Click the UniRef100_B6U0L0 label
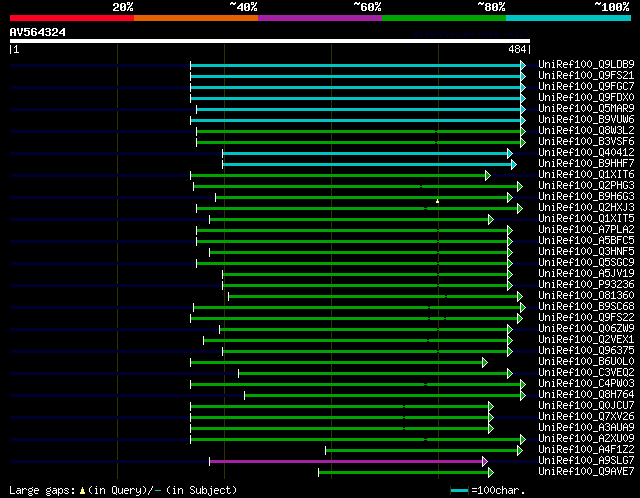Image resolution: width=640 pixels, height=498 pixels. (586, 362)
